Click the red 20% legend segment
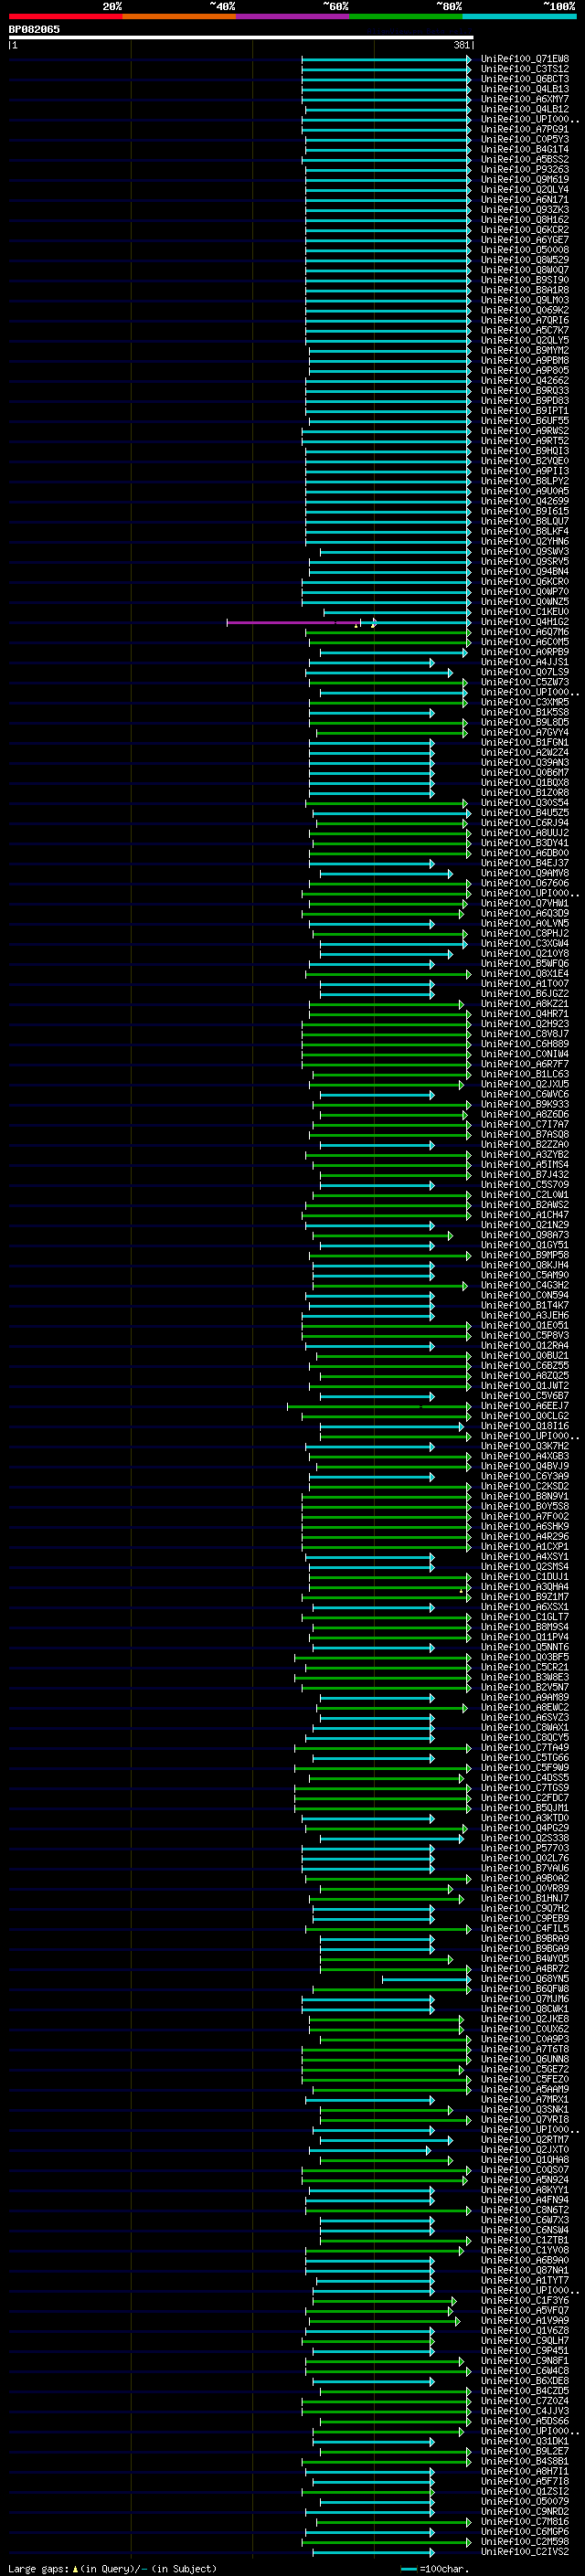Image resolution: width=585 pixels, height=2576 pixels. (65, 16)
